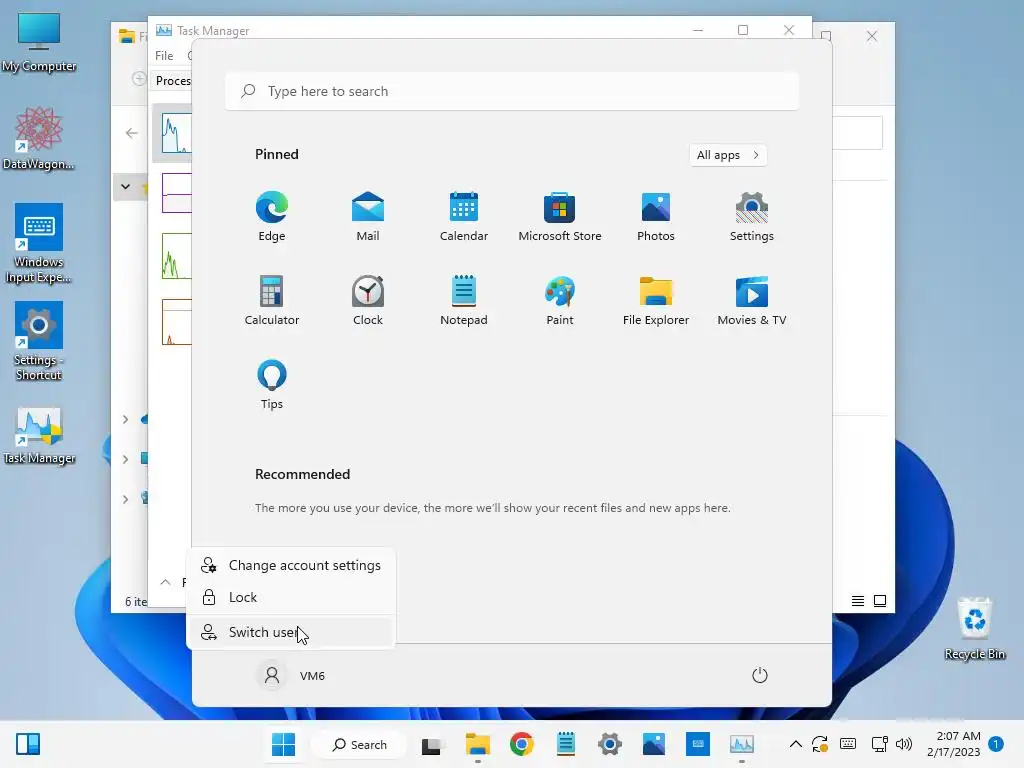
Task: Open Photos from the taskbar
Action: pos(654,744)
